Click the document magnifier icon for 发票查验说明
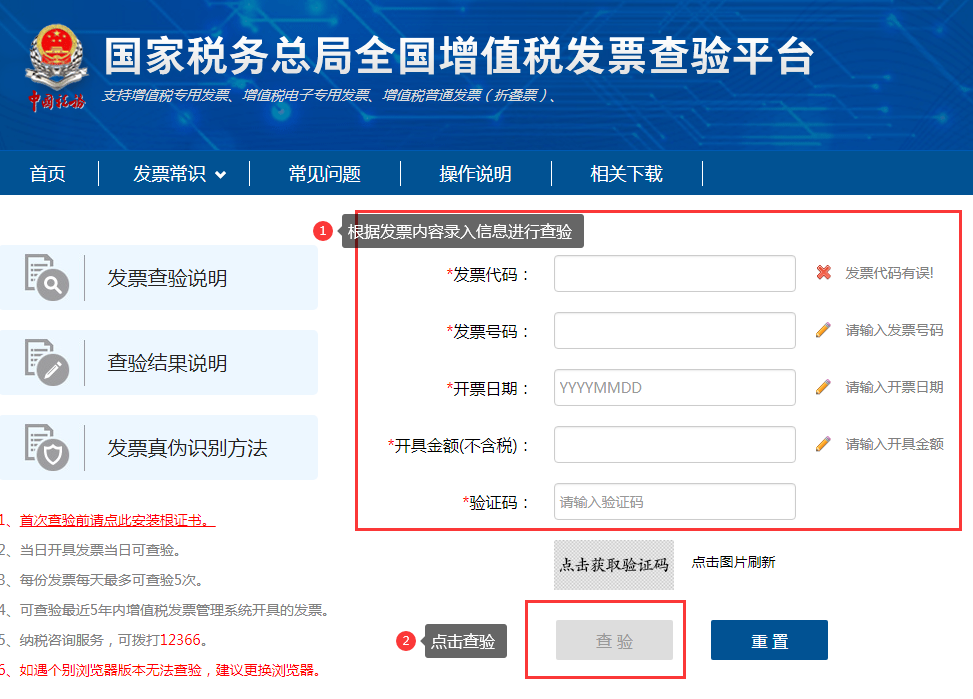The width and height of the screenshot is (973, 699). 46,278
